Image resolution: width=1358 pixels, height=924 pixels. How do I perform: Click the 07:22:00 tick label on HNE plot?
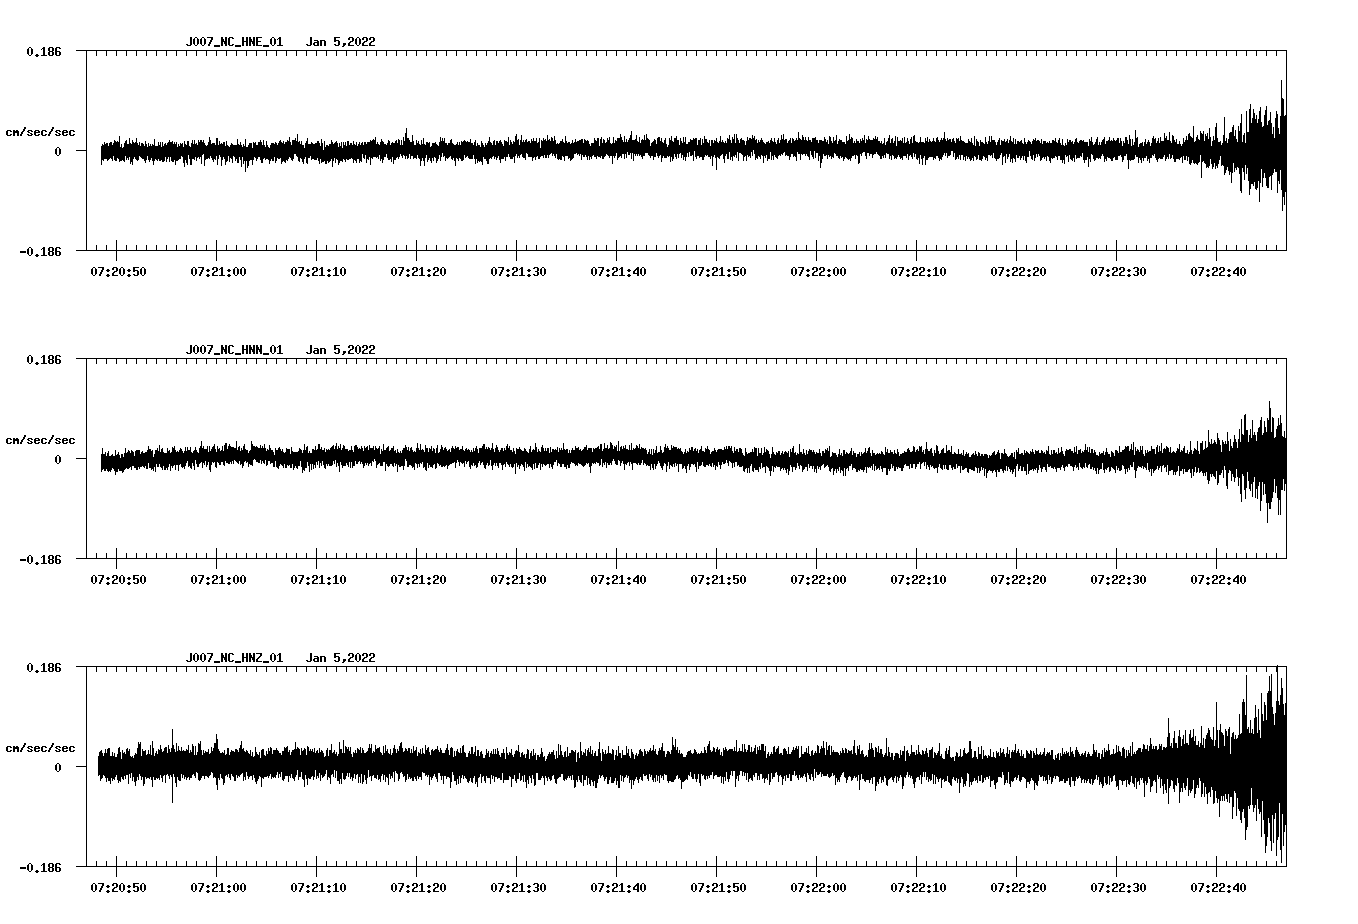(x=818, y=271)
